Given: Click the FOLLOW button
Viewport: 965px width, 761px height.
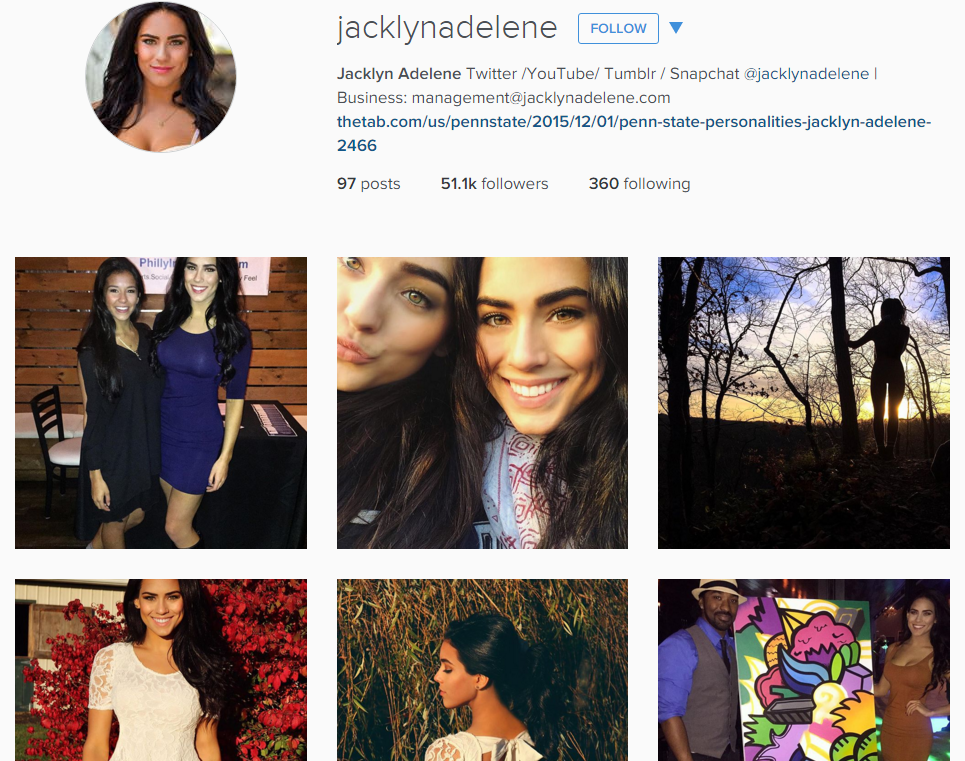Looking at the screenshot, I should pyautogui.click(x=618, y=28).
